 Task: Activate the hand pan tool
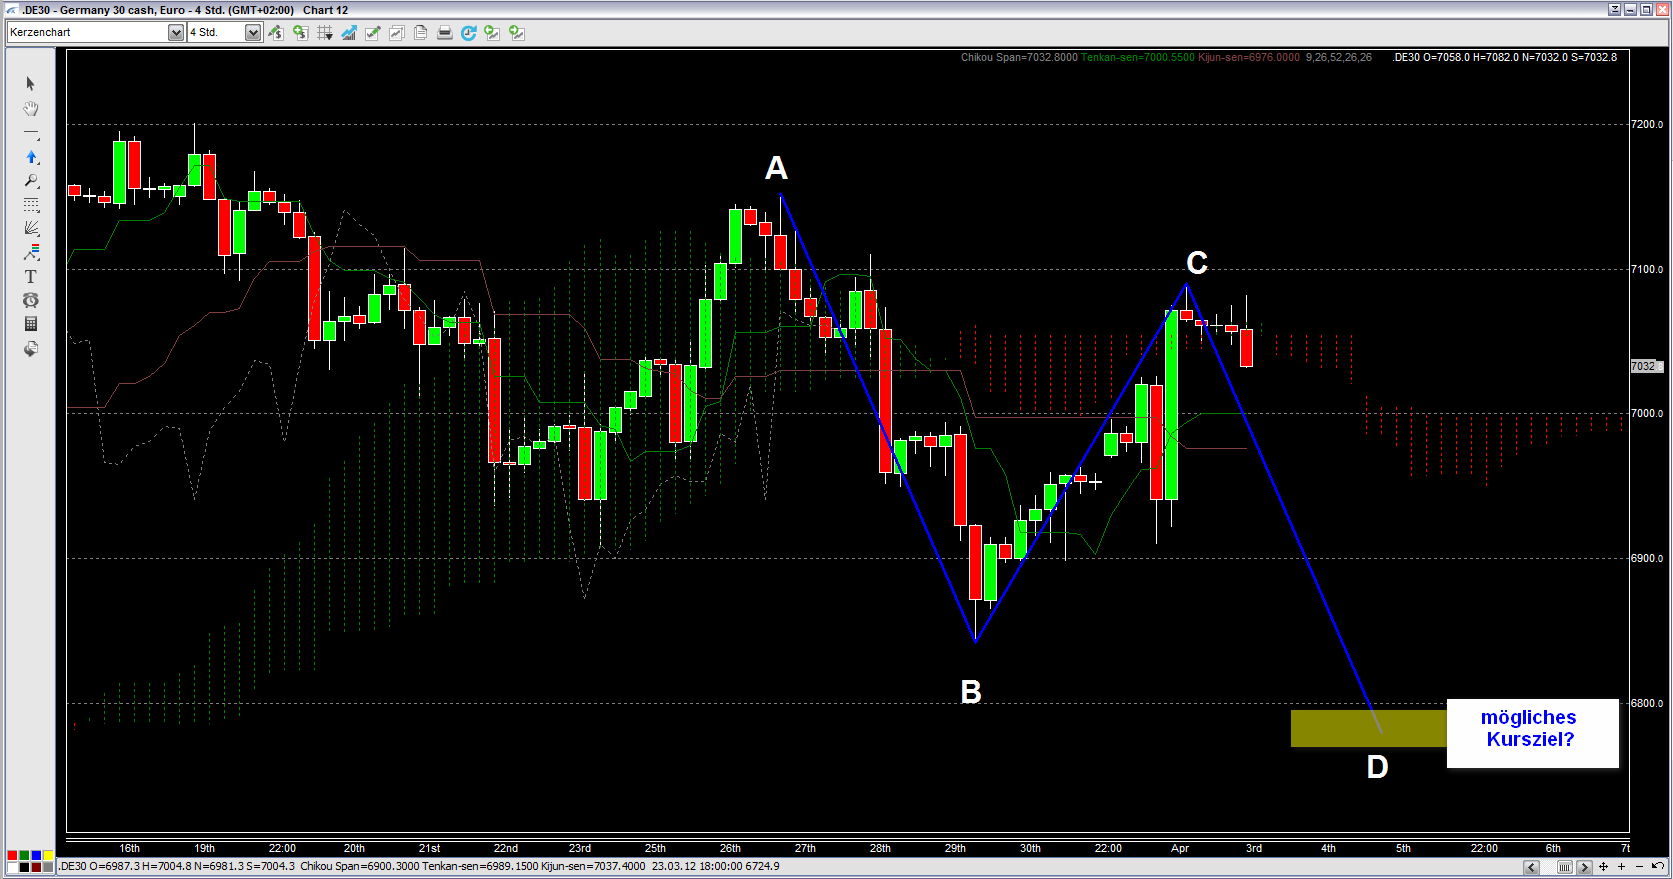click(31, 108)
